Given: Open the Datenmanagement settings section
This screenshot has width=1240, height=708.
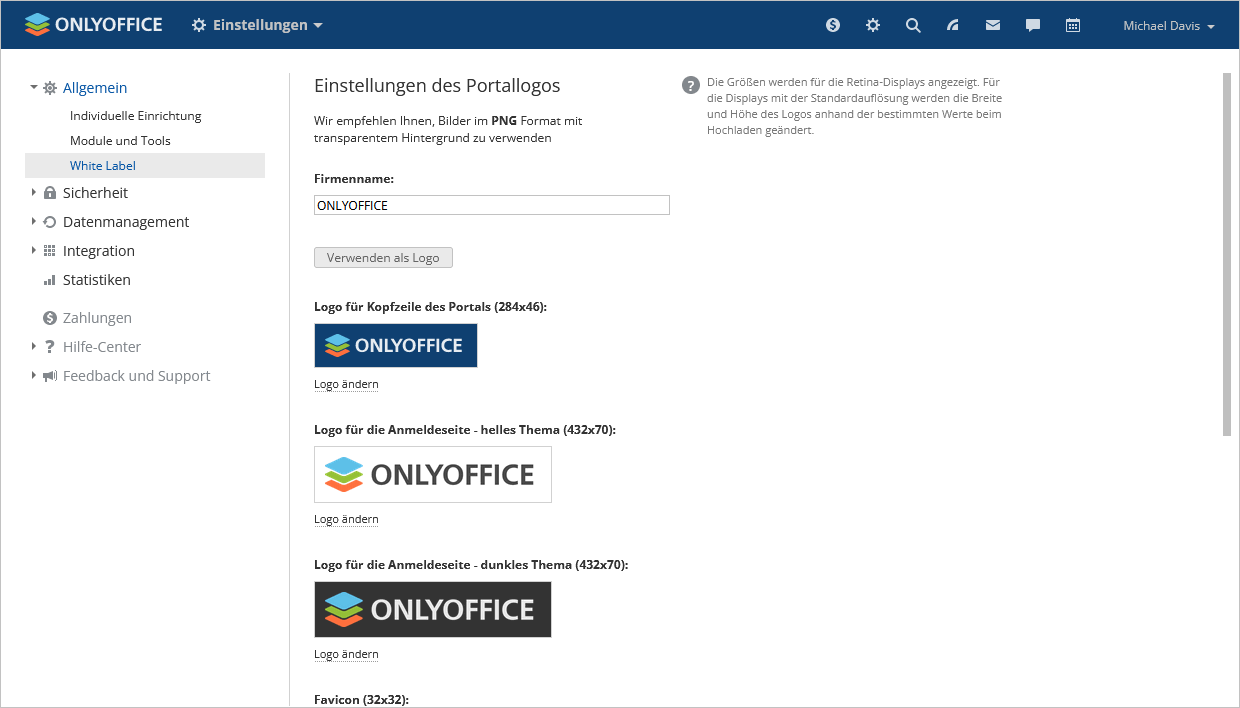Looking at the screenshot, I should click(x=126, y=222).
